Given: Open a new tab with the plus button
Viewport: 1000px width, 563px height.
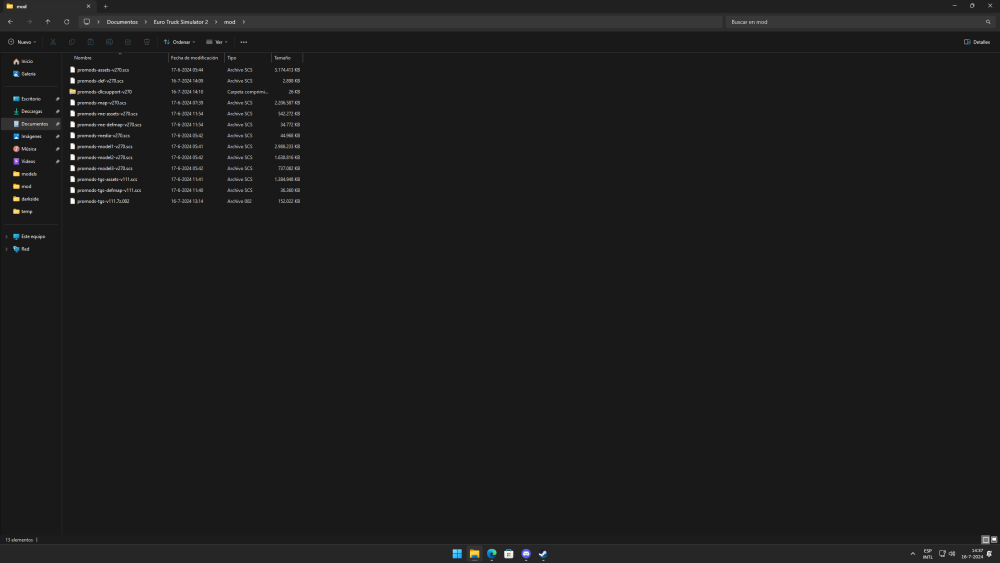Looking at the screenshot, I should pyautogui.click(x=105, y=6).
